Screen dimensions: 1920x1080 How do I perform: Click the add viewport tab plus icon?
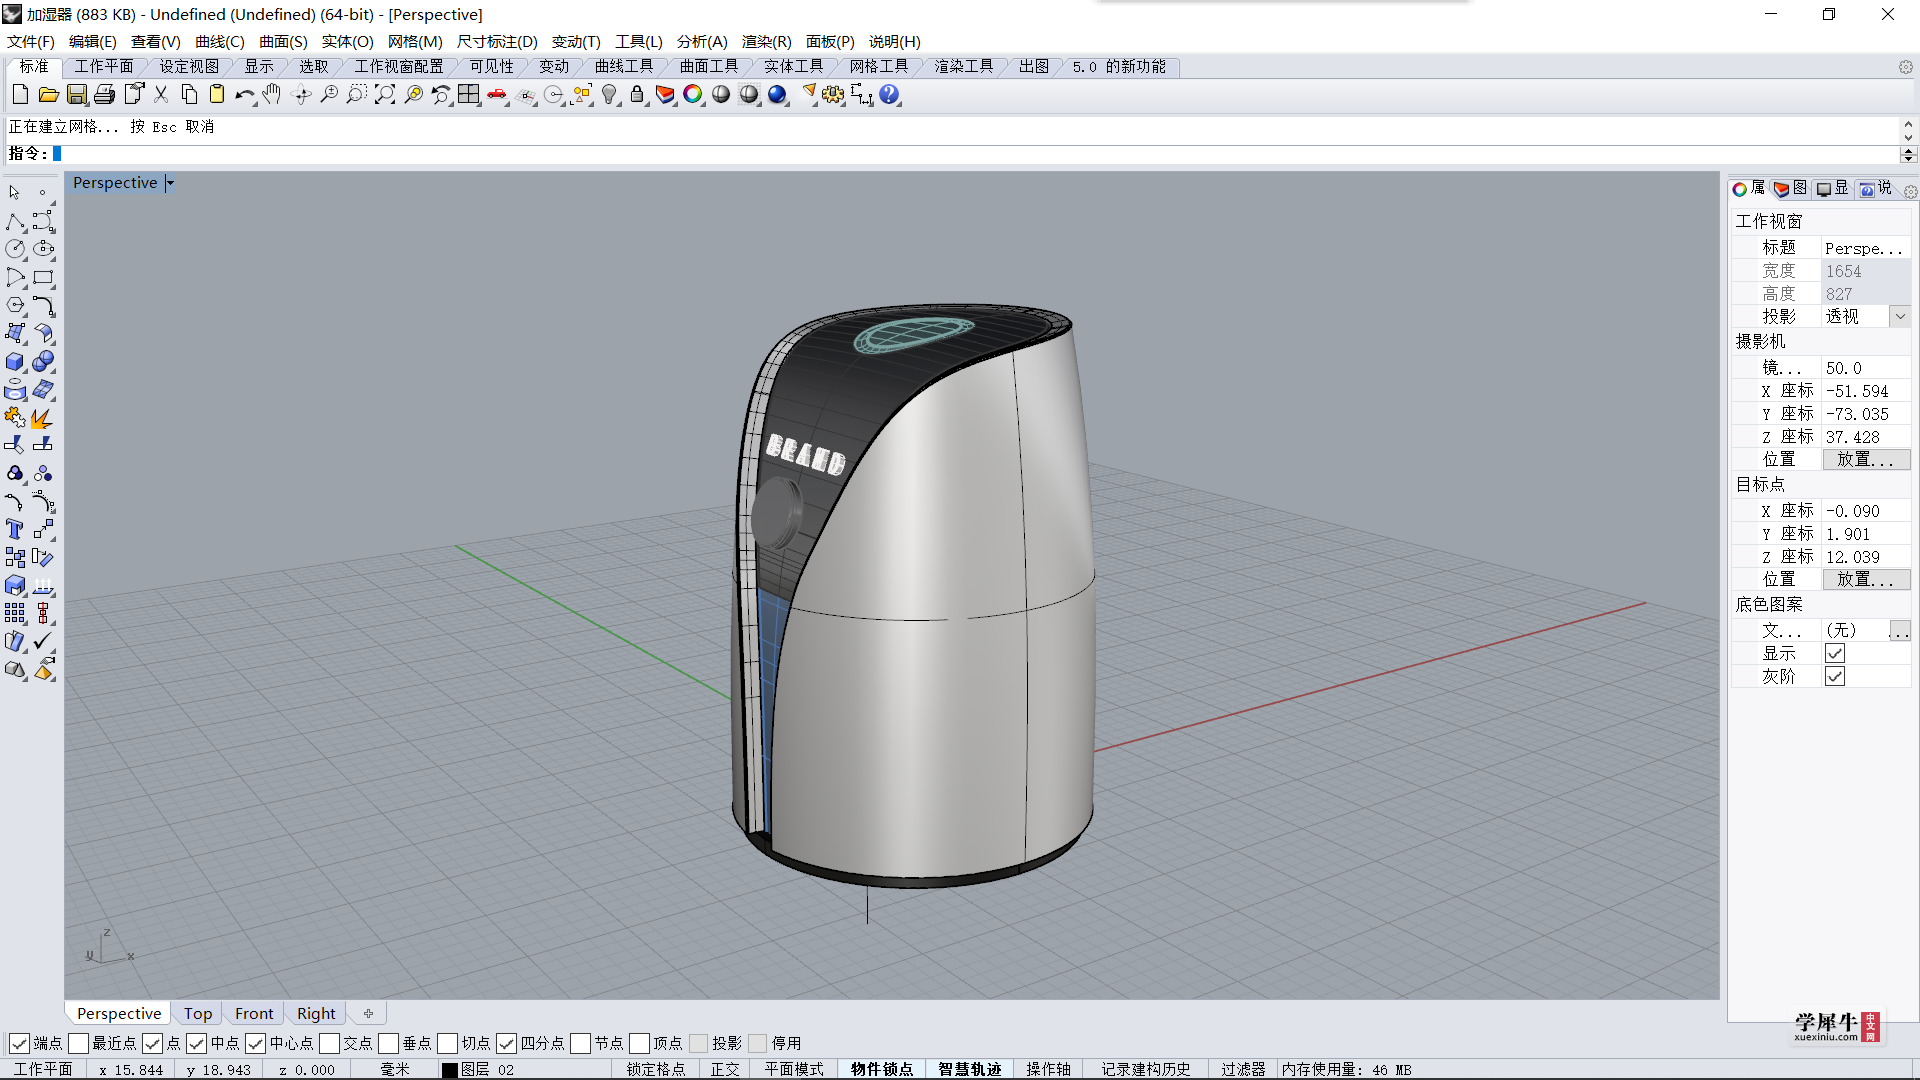click(368, 1013)
